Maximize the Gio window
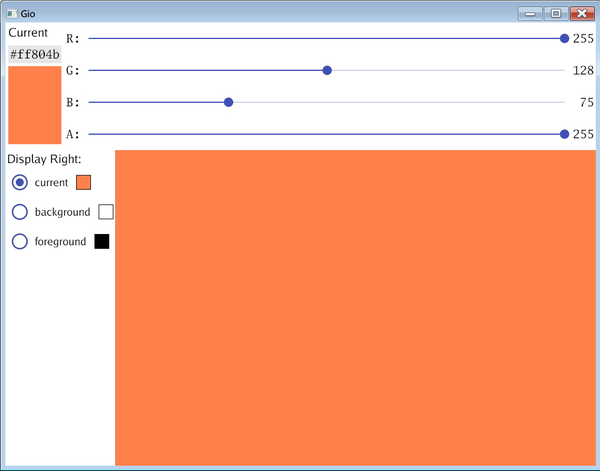This screenshot has height=471, width=600. 555,13
